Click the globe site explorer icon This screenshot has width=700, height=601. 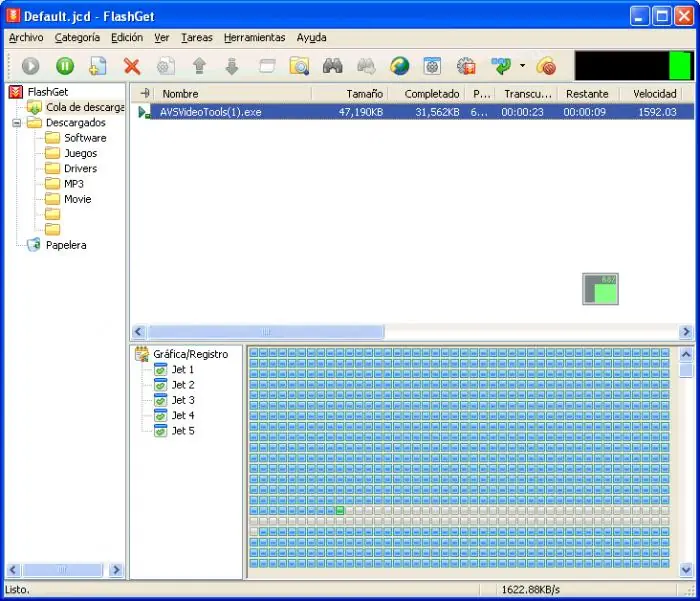click(x=400, y=66)
